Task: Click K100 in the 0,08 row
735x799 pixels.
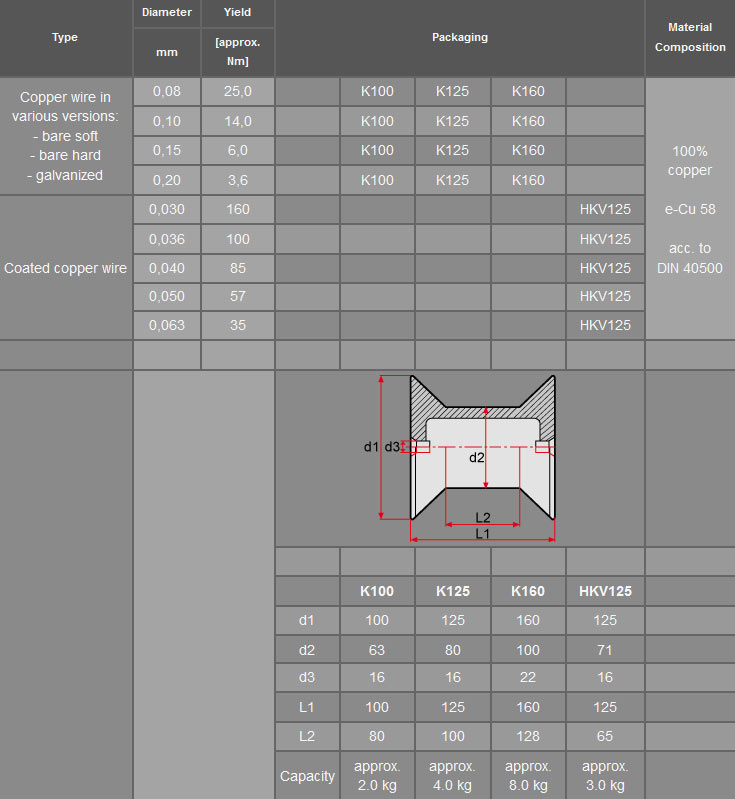Action: pyautogui.click(x=377, y=92)
